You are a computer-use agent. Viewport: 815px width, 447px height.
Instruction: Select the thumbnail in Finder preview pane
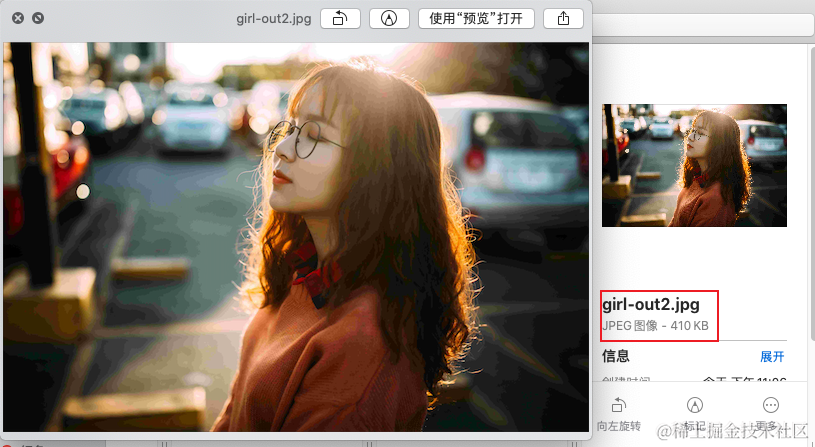click(x=694, y=165)
